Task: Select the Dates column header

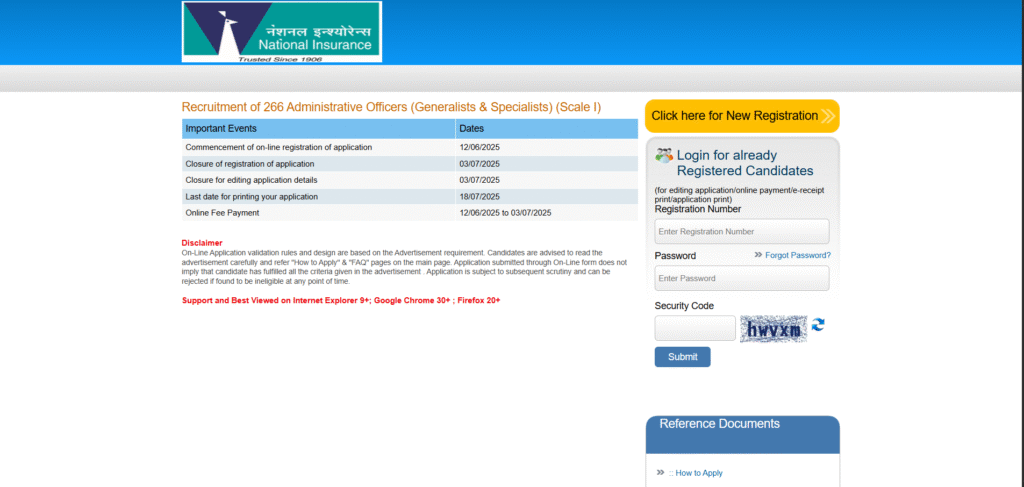Action: 547,129
